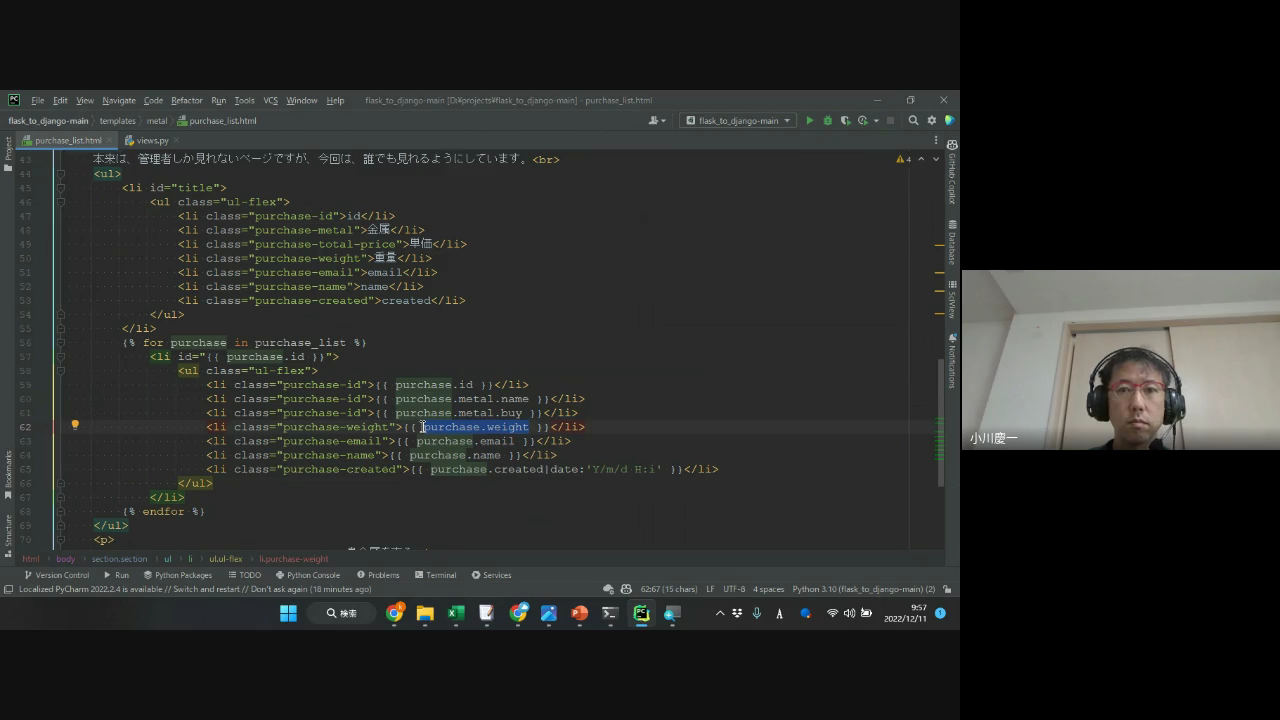The image size is (1280, 720).
Task: Run with Coverage using the shield icon
Action: point(845,121)
